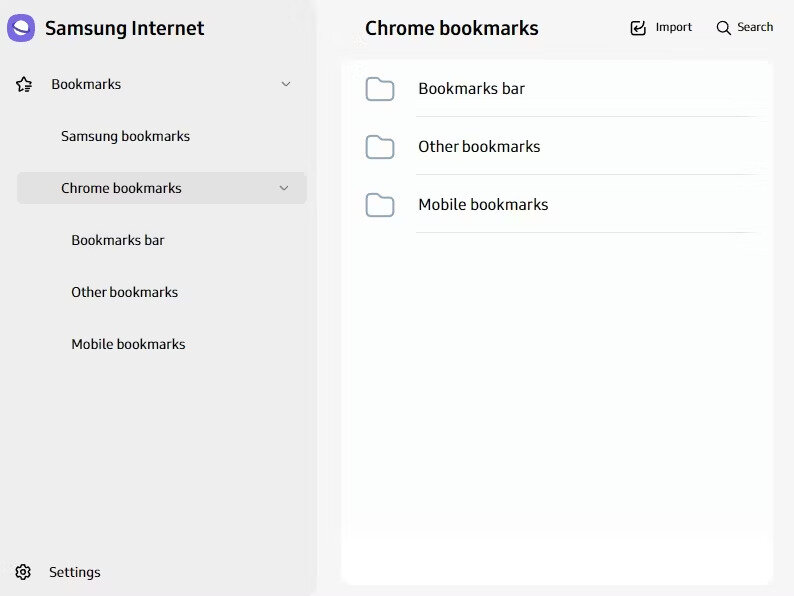Select Chrome bookmarks in sidebar
This screenshot has width=794, height=596.
click(162, 188)
